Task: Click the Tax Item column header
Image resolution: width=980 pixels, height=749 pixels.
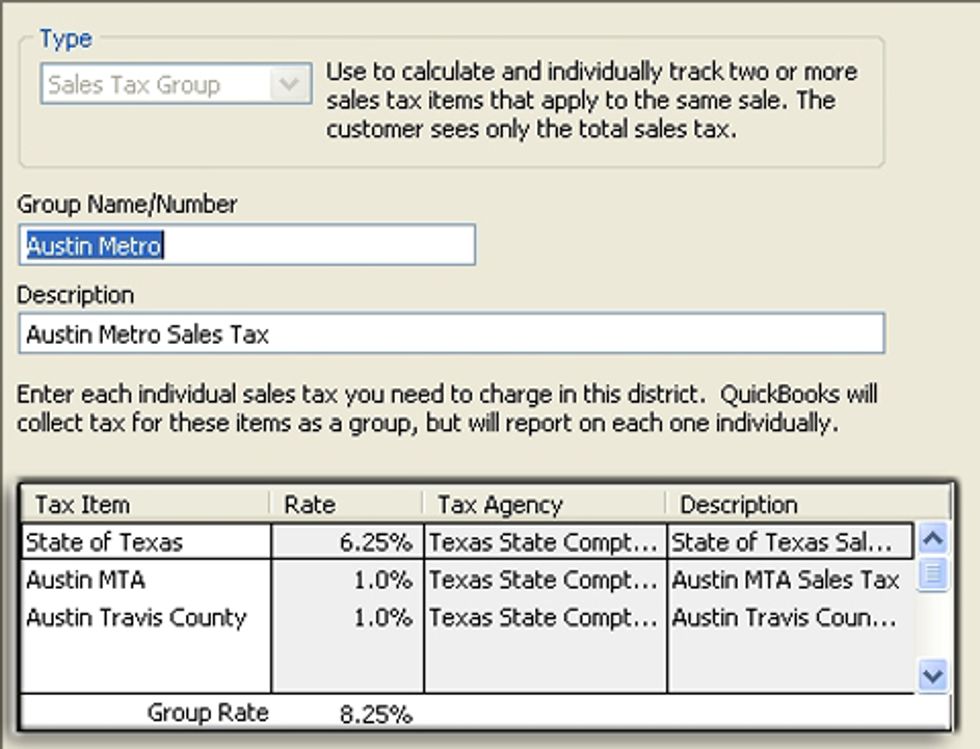Action: (70, 504)
